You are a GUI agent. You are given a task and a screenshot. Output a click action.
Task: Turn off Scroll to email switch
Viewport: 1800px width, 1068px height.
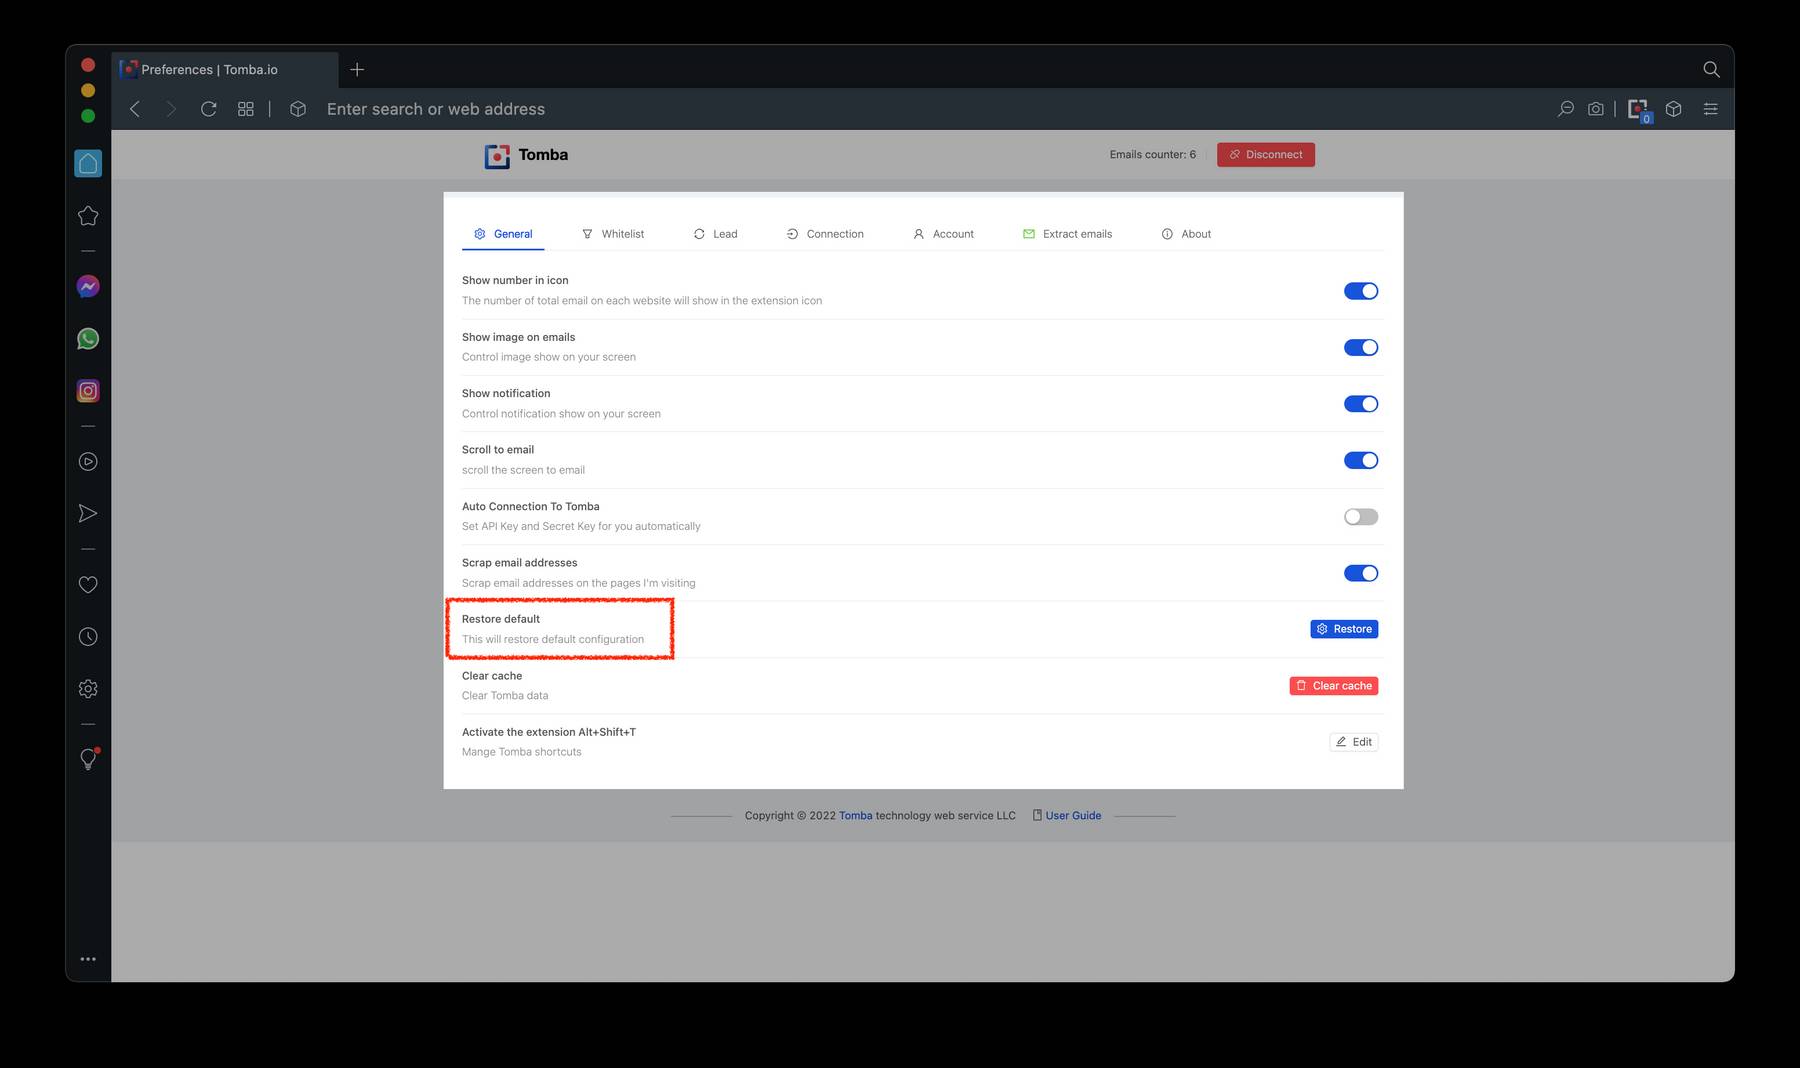(x=1361, y=460)
